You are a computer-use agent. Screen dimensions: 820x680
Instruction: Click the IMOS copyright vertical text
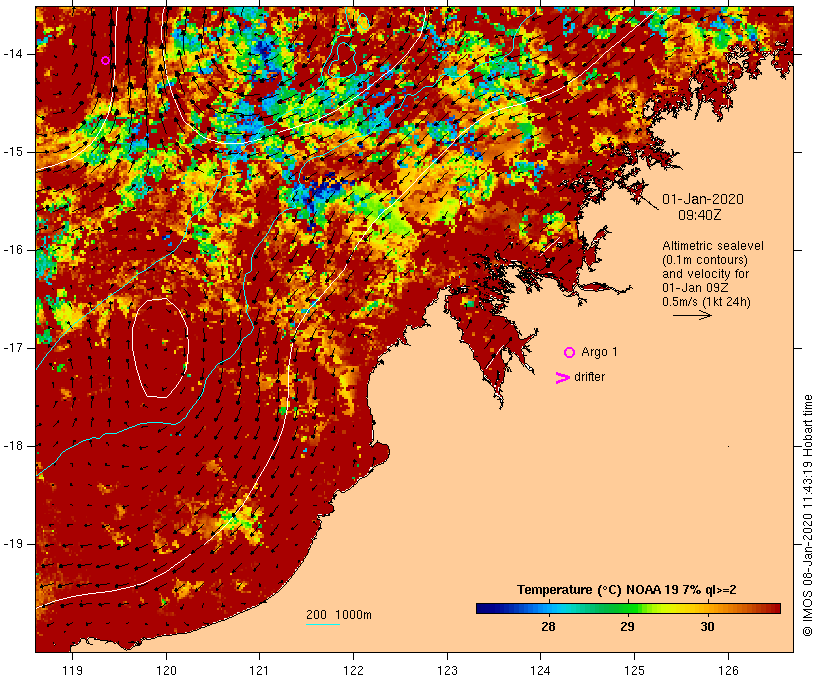pos(807,516)
